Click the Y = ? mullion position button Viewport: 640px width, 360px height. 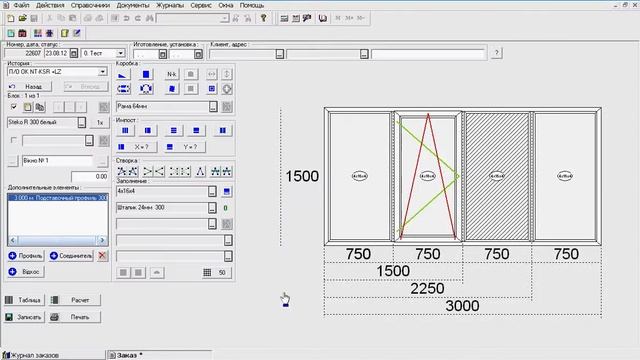[185, 147]
